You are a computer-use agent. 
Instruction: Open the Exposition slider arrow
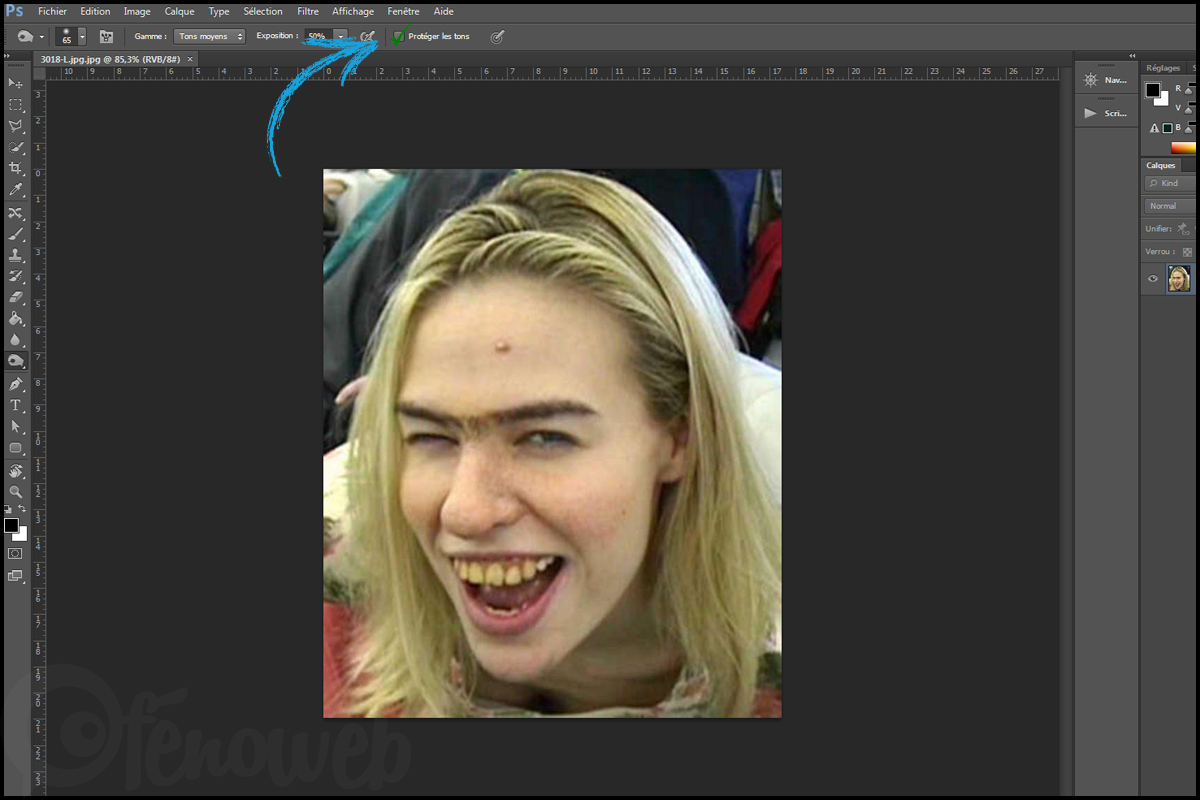[x=340, y=36]
